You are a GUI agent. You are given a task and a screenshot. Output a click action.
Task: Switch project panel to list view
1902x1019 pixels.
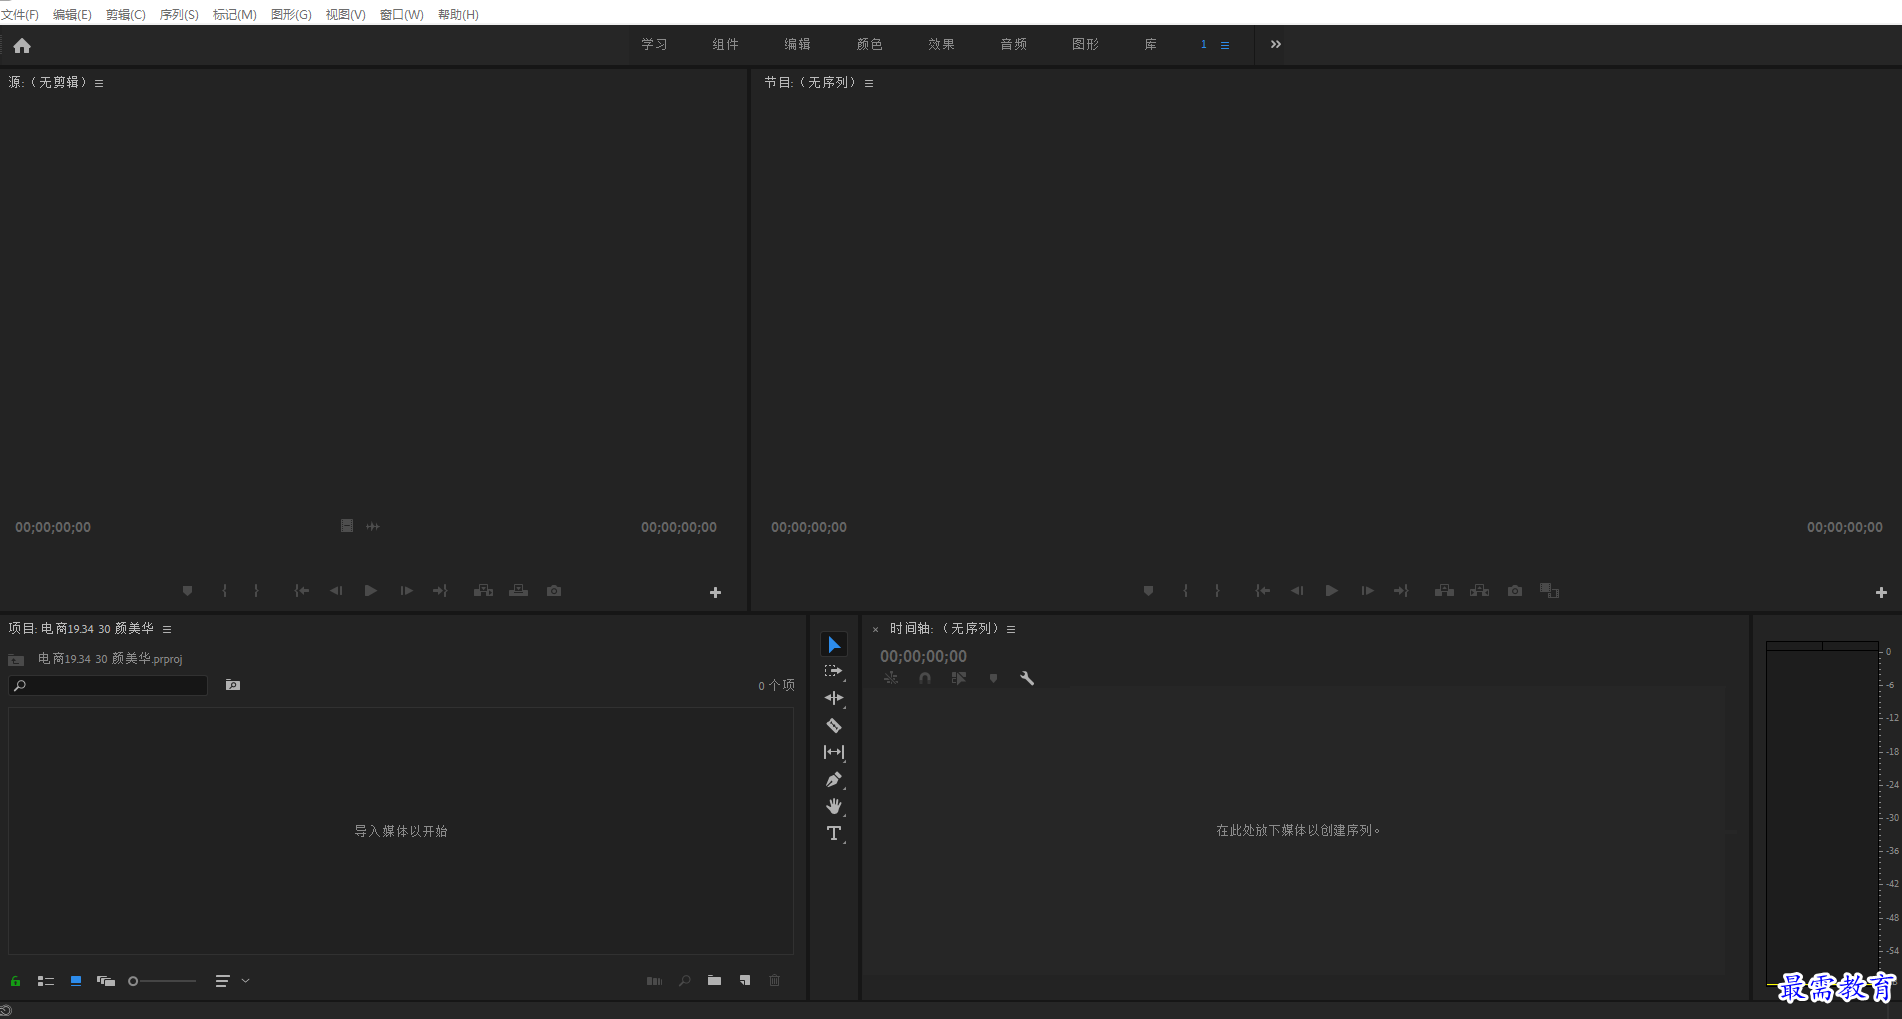(46, 981)
